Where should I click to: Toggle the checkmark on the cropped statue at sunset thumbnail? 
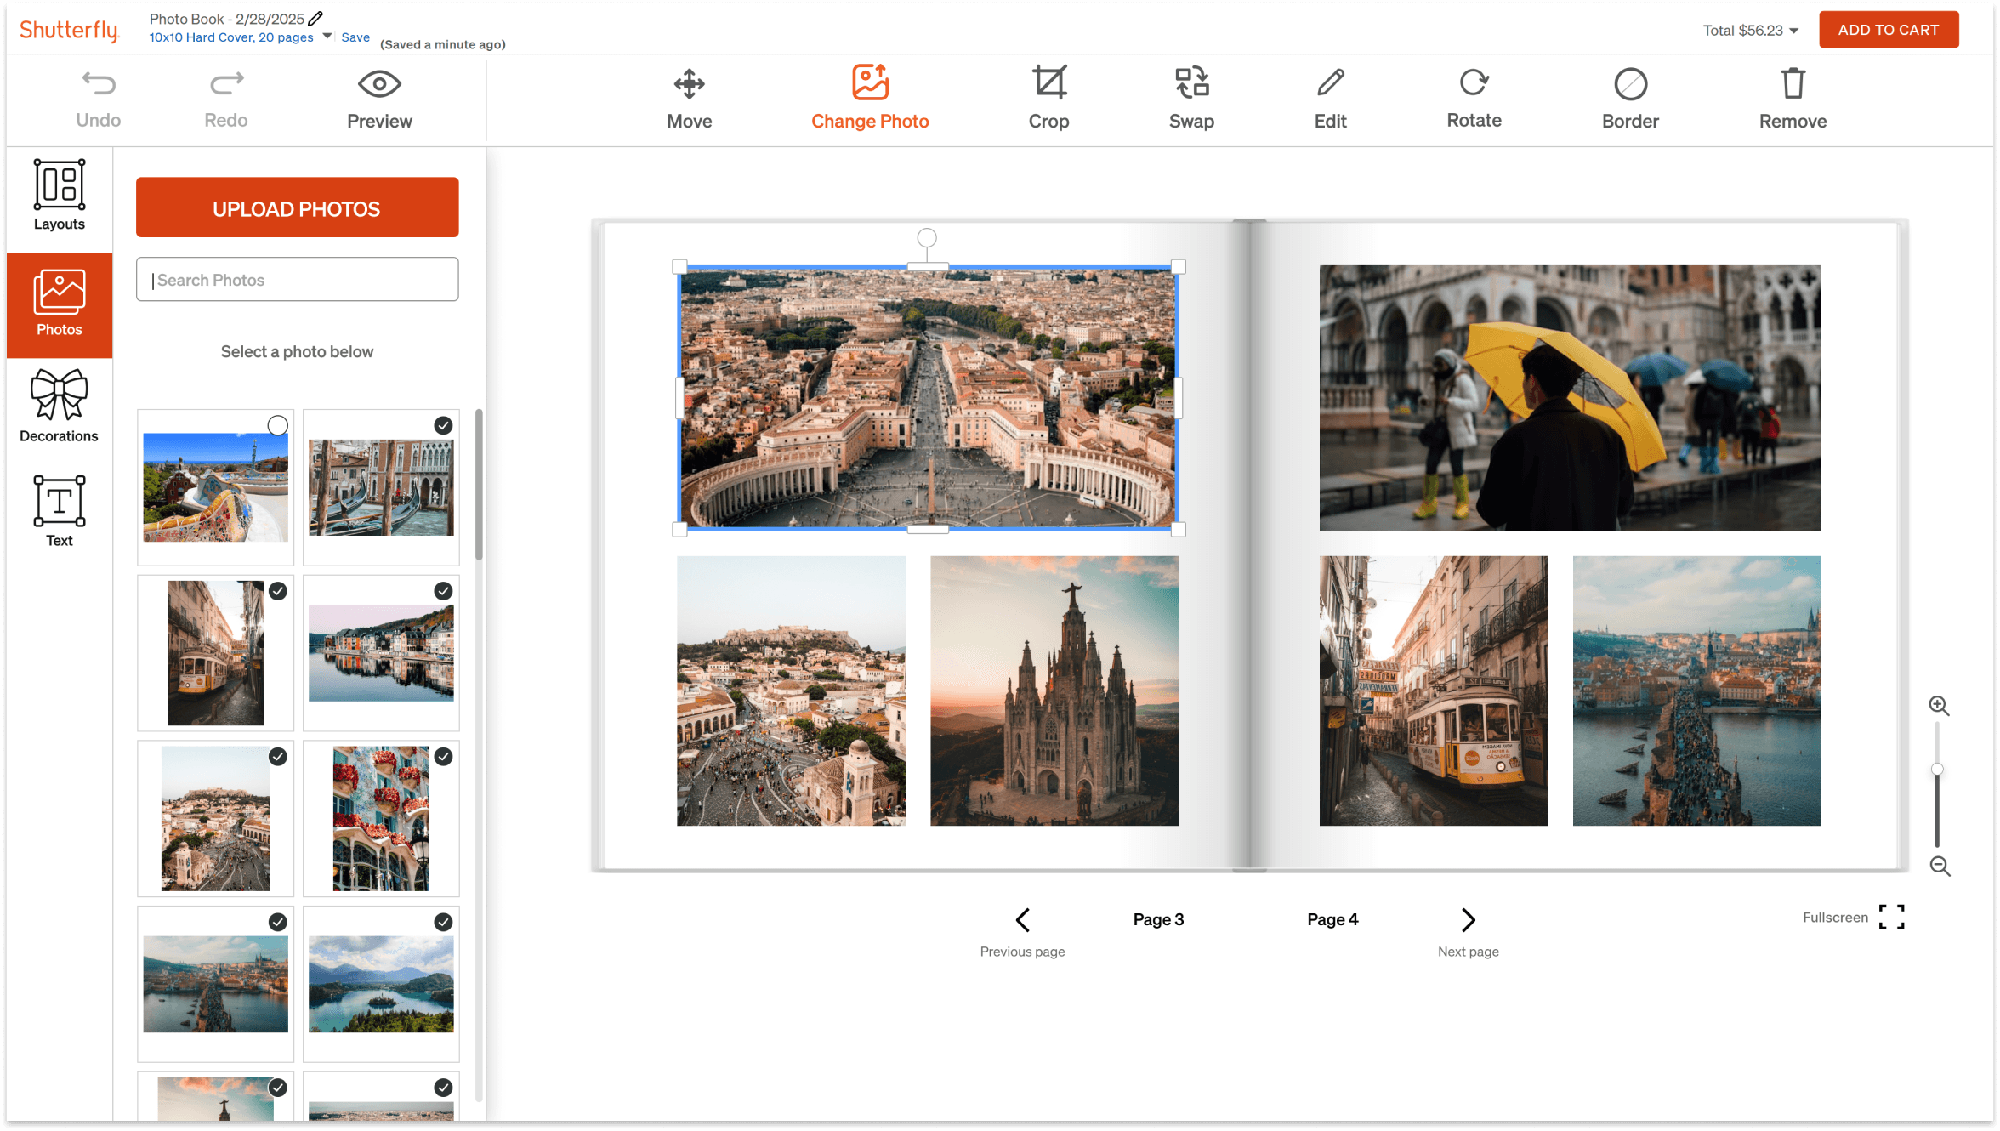278,1087
